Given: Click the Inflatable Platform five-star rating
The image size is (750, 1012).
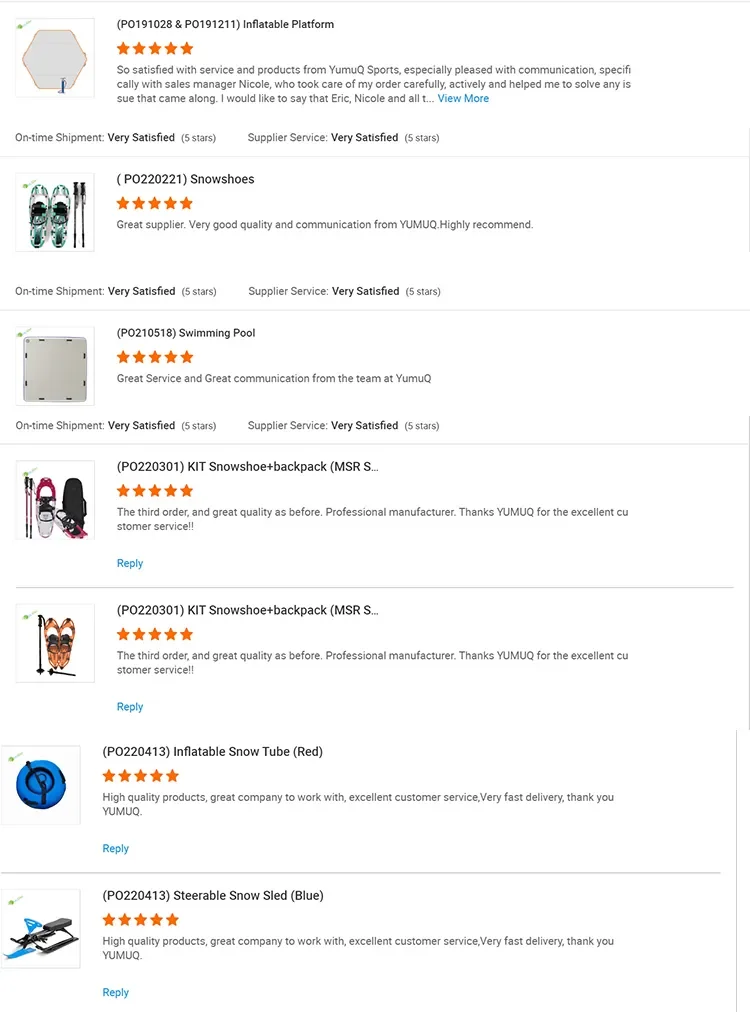Looking at the screenshot, I should coord(155,48).
